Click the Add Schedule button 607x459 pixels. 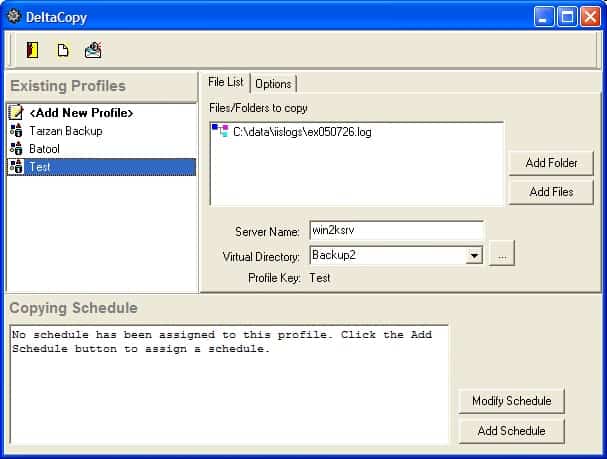click(511, 431)
